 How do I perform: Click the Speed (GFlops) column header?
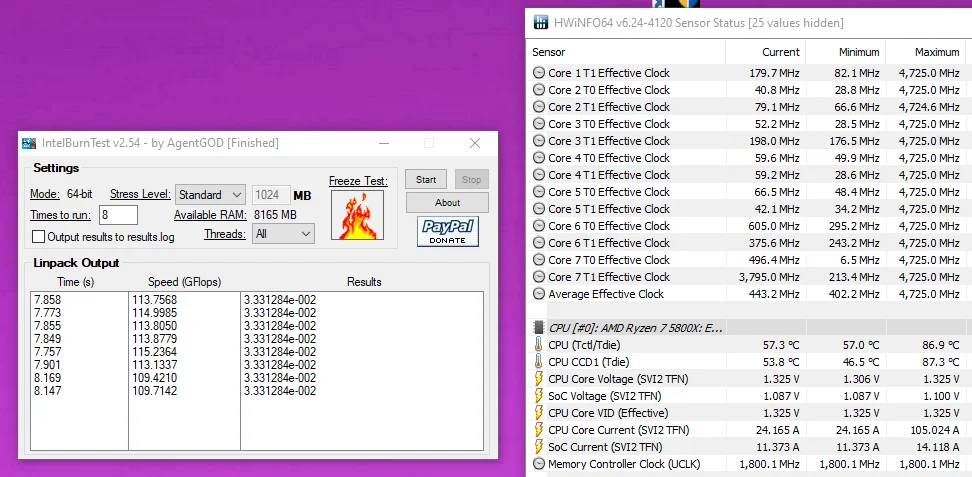click(x=185, y=282)
